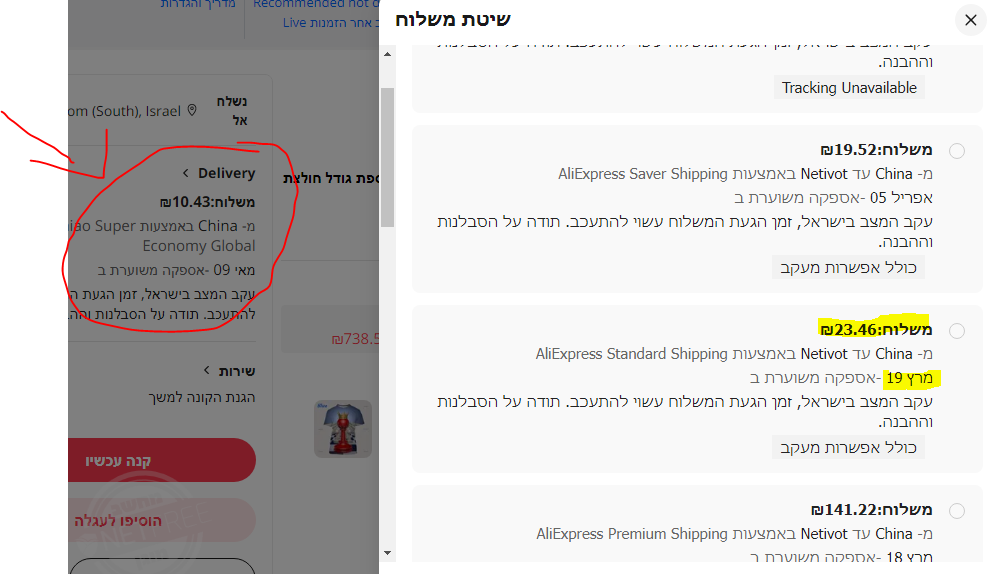This screenshot has height=574, width=996.
Task: Click the ₪141.22 shipping price text
Action: [872, 510]
